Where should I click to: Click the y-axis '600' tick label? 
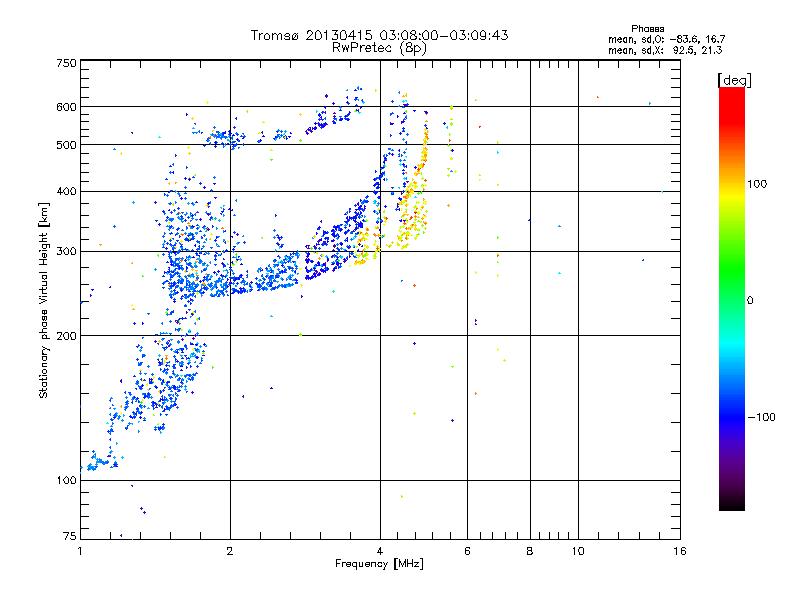pyautogui.click(x=66, y=107)
